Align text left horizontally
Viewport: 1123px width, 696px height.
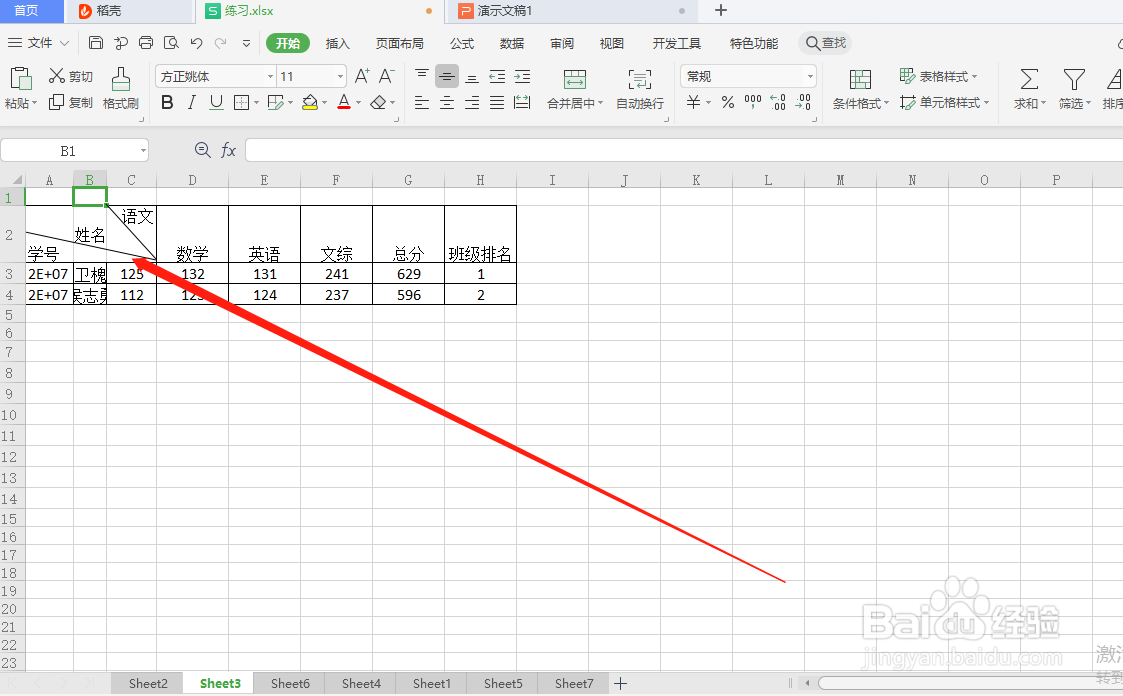422,102
